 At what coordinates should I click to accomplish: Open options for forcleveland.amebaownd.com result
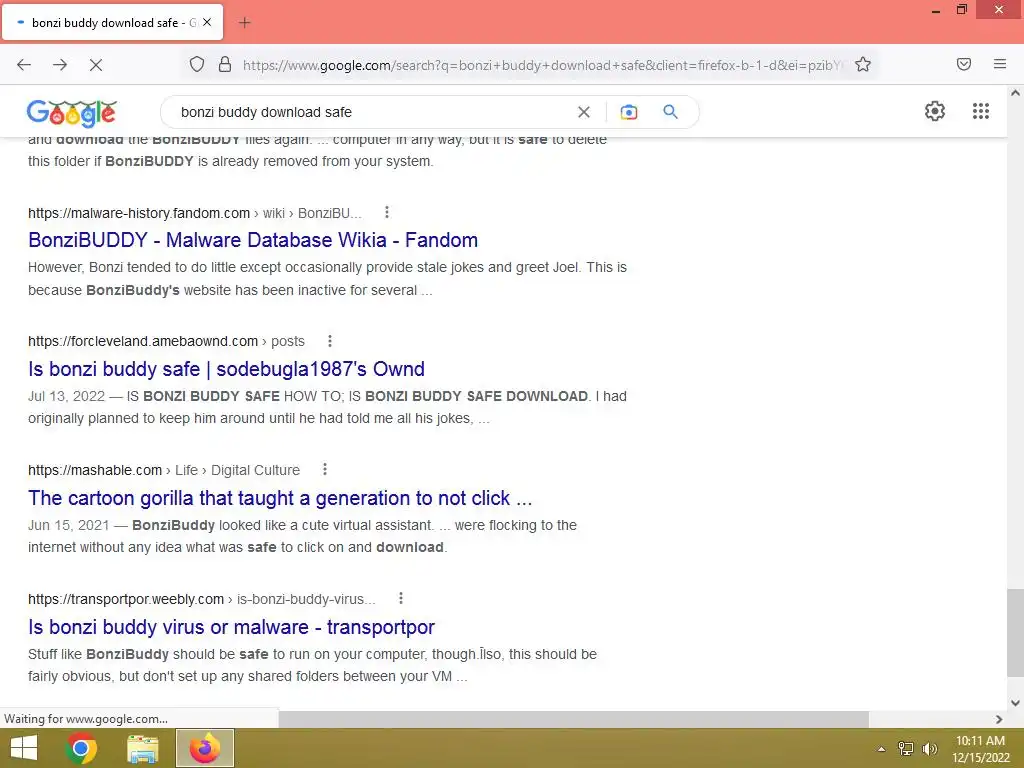[330, 341]
